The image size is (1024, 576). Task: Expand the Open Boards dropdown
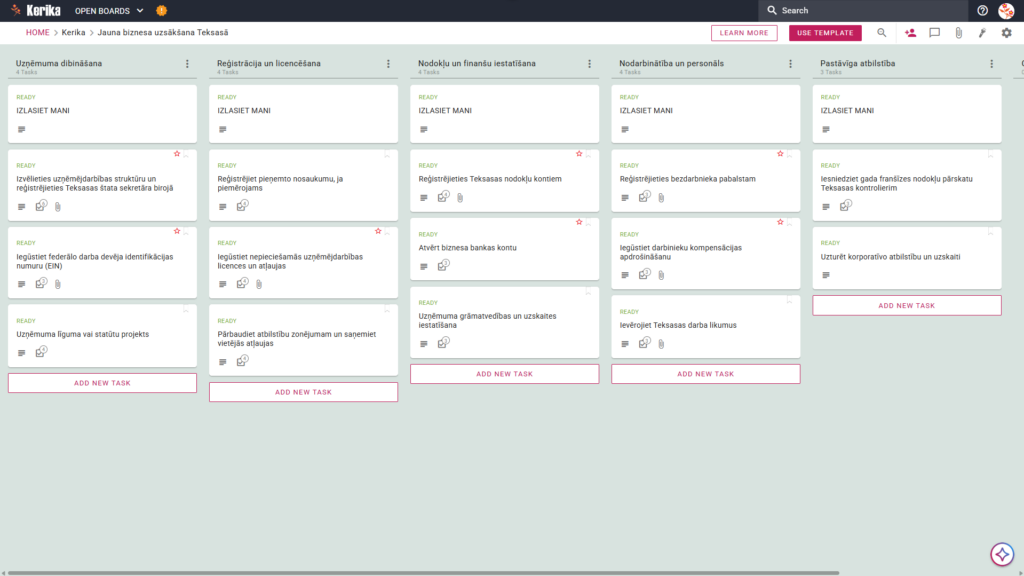(x=109, y=10)
